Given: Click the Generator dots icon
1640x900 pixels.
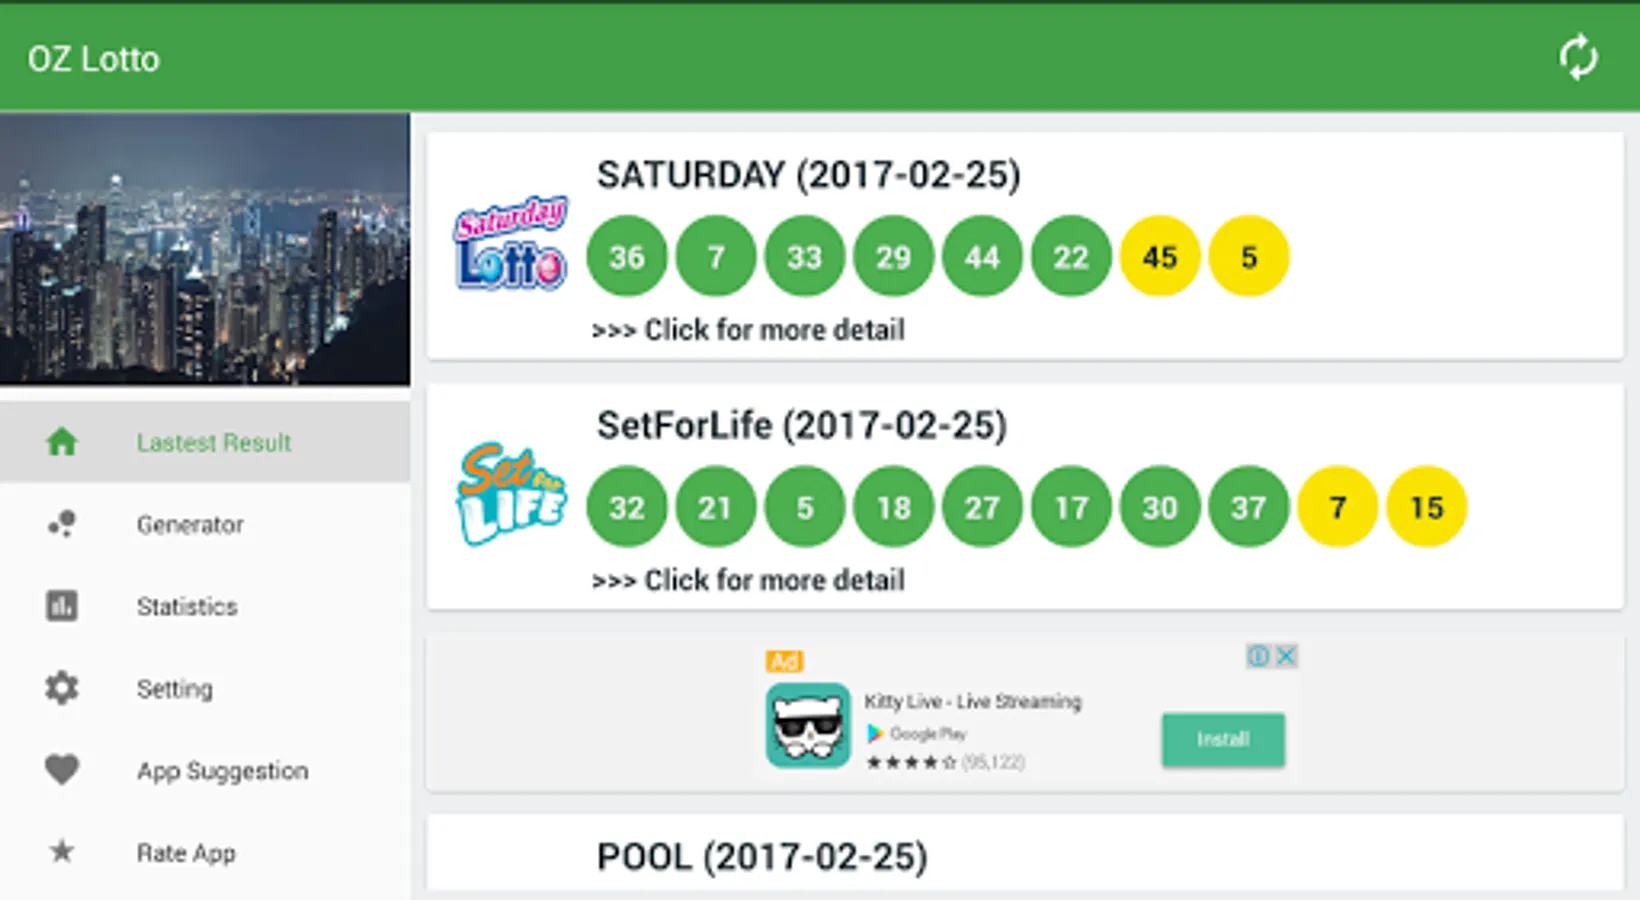Looking at the screenshot, I should tap(62, 524).
